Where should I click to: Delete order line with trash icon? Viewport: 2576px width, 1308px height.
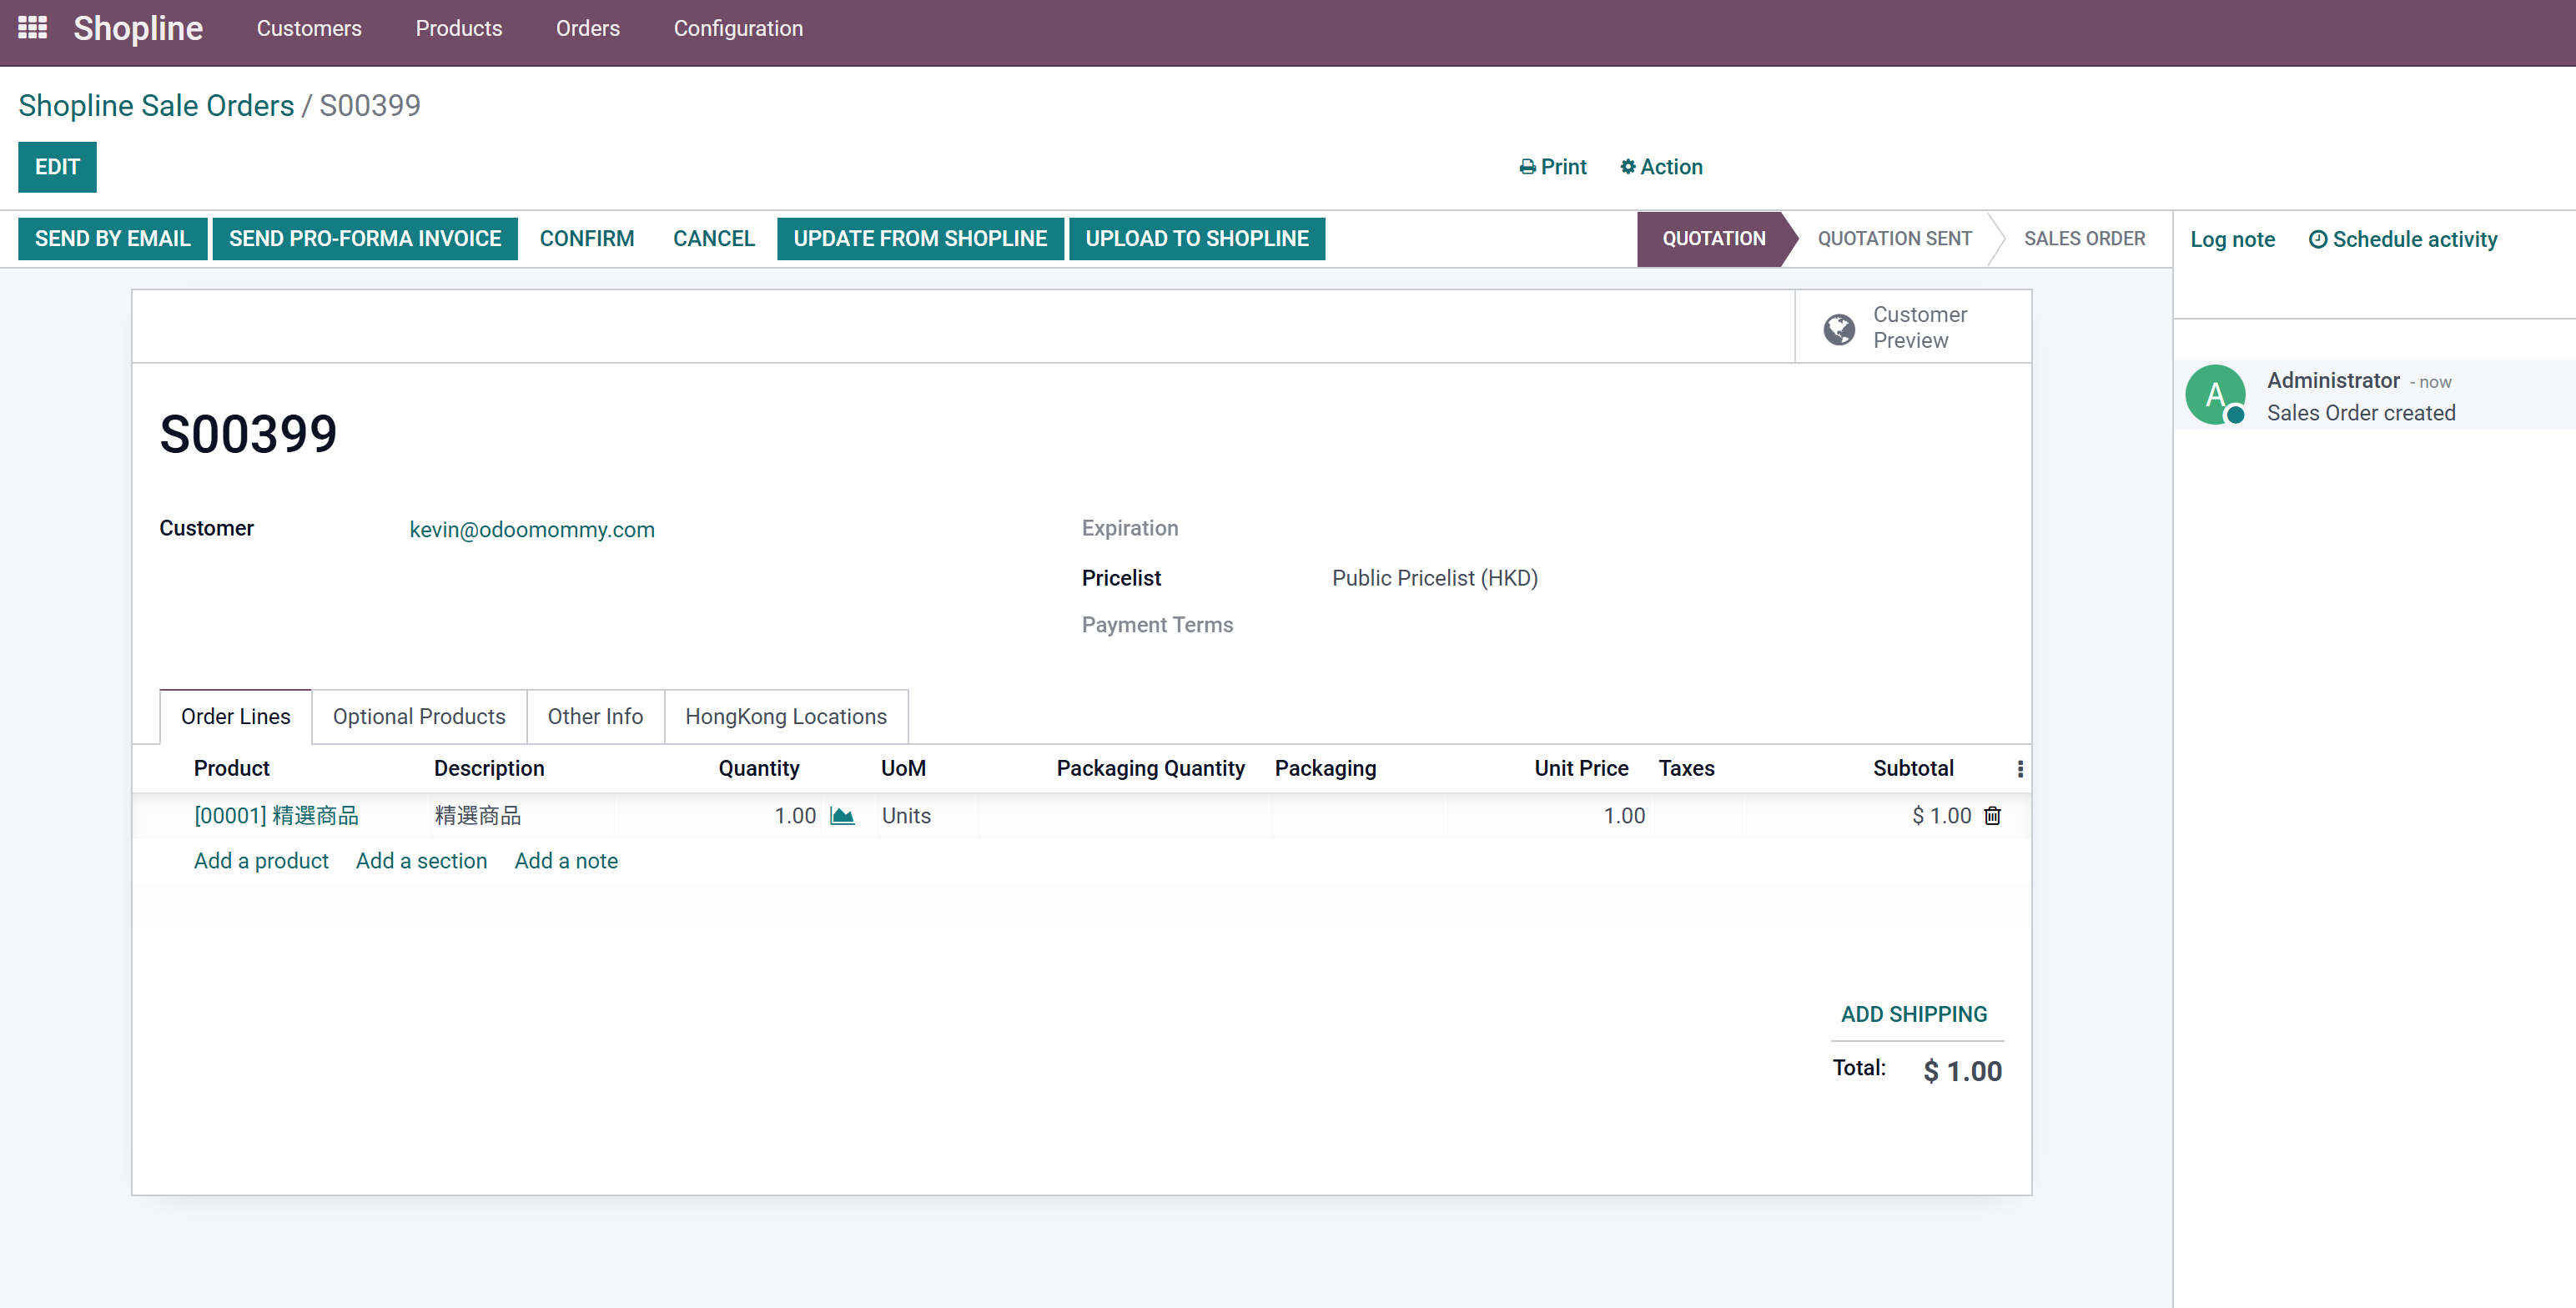pyautogui.click(x=1992, y=816)
